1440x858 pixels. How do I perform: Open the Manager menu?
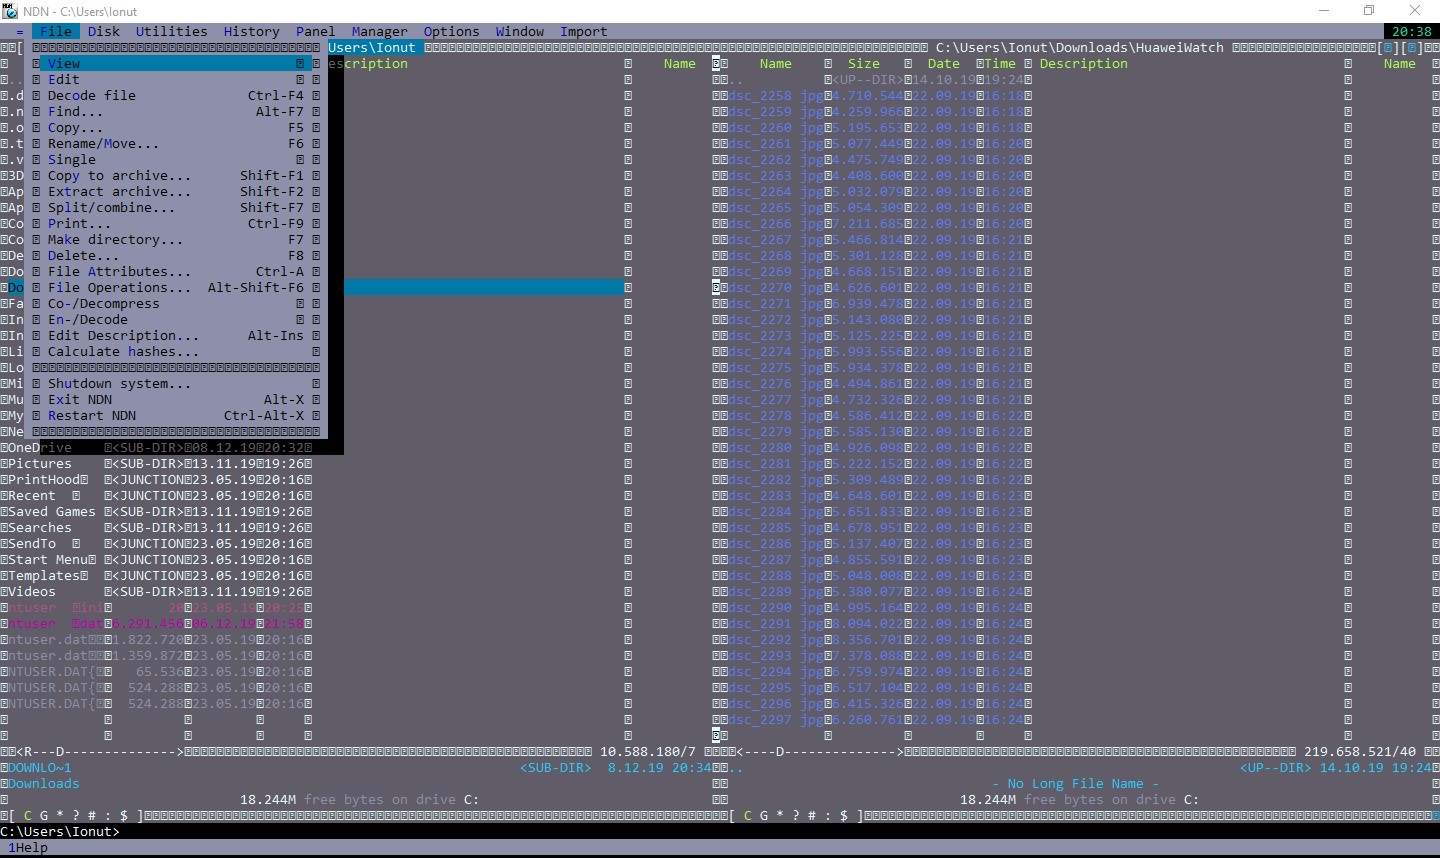tap(380, 31)
